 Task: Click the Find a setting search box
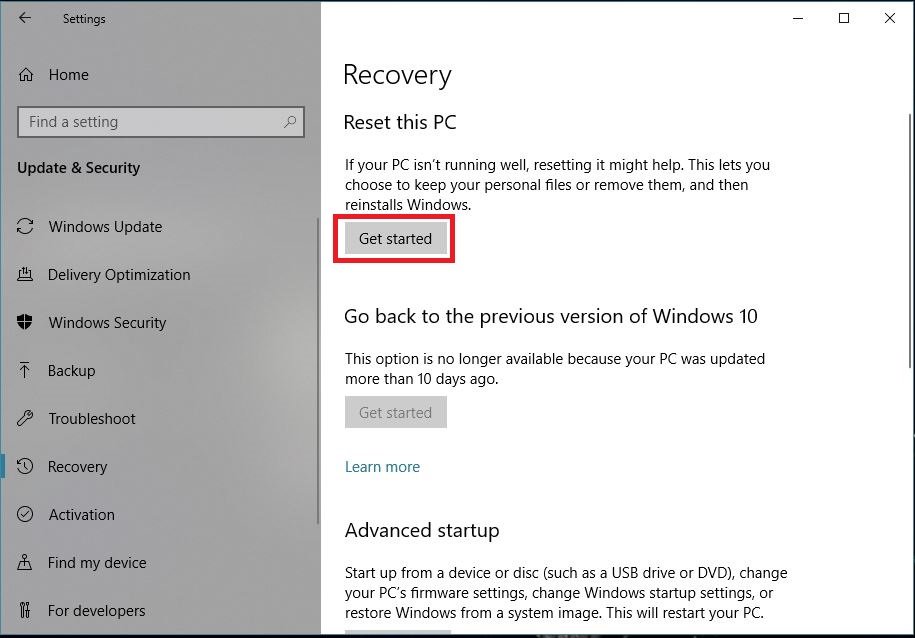coord(150,122)
